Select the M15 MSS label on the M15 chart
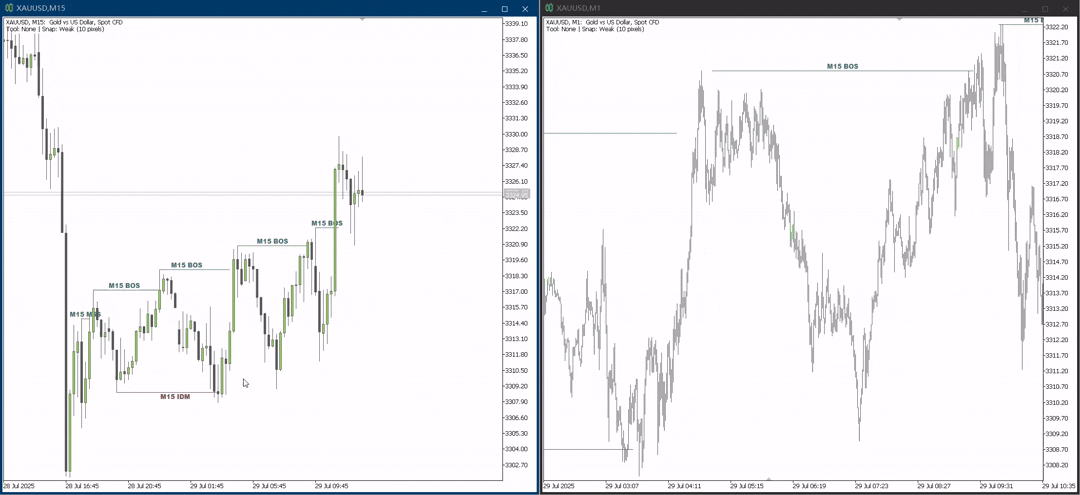Image resolution: width=1080 pixels, height=495 pixels. click(x=85, y=314)
